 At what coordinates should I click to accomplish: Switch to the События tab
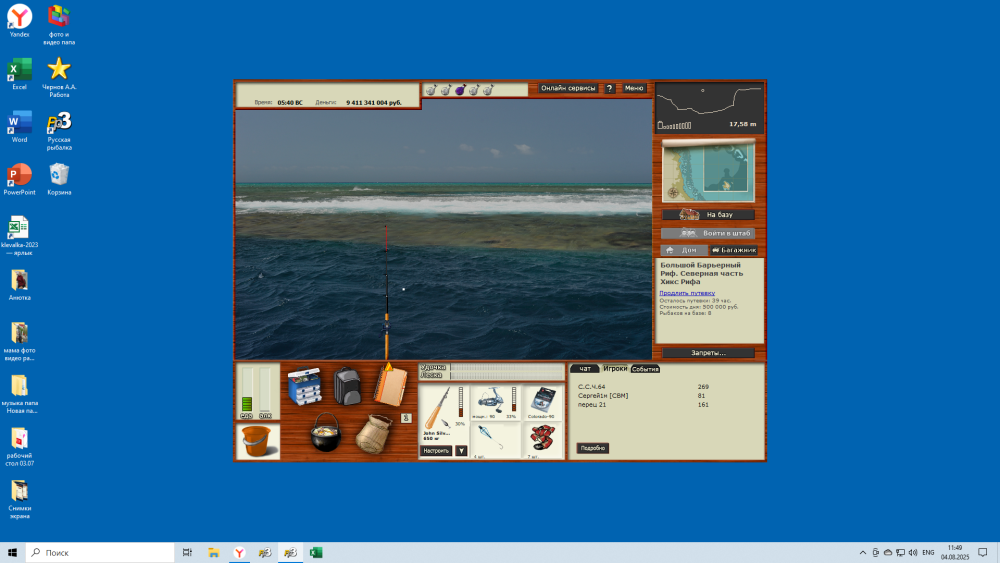(x=645, y=369)
